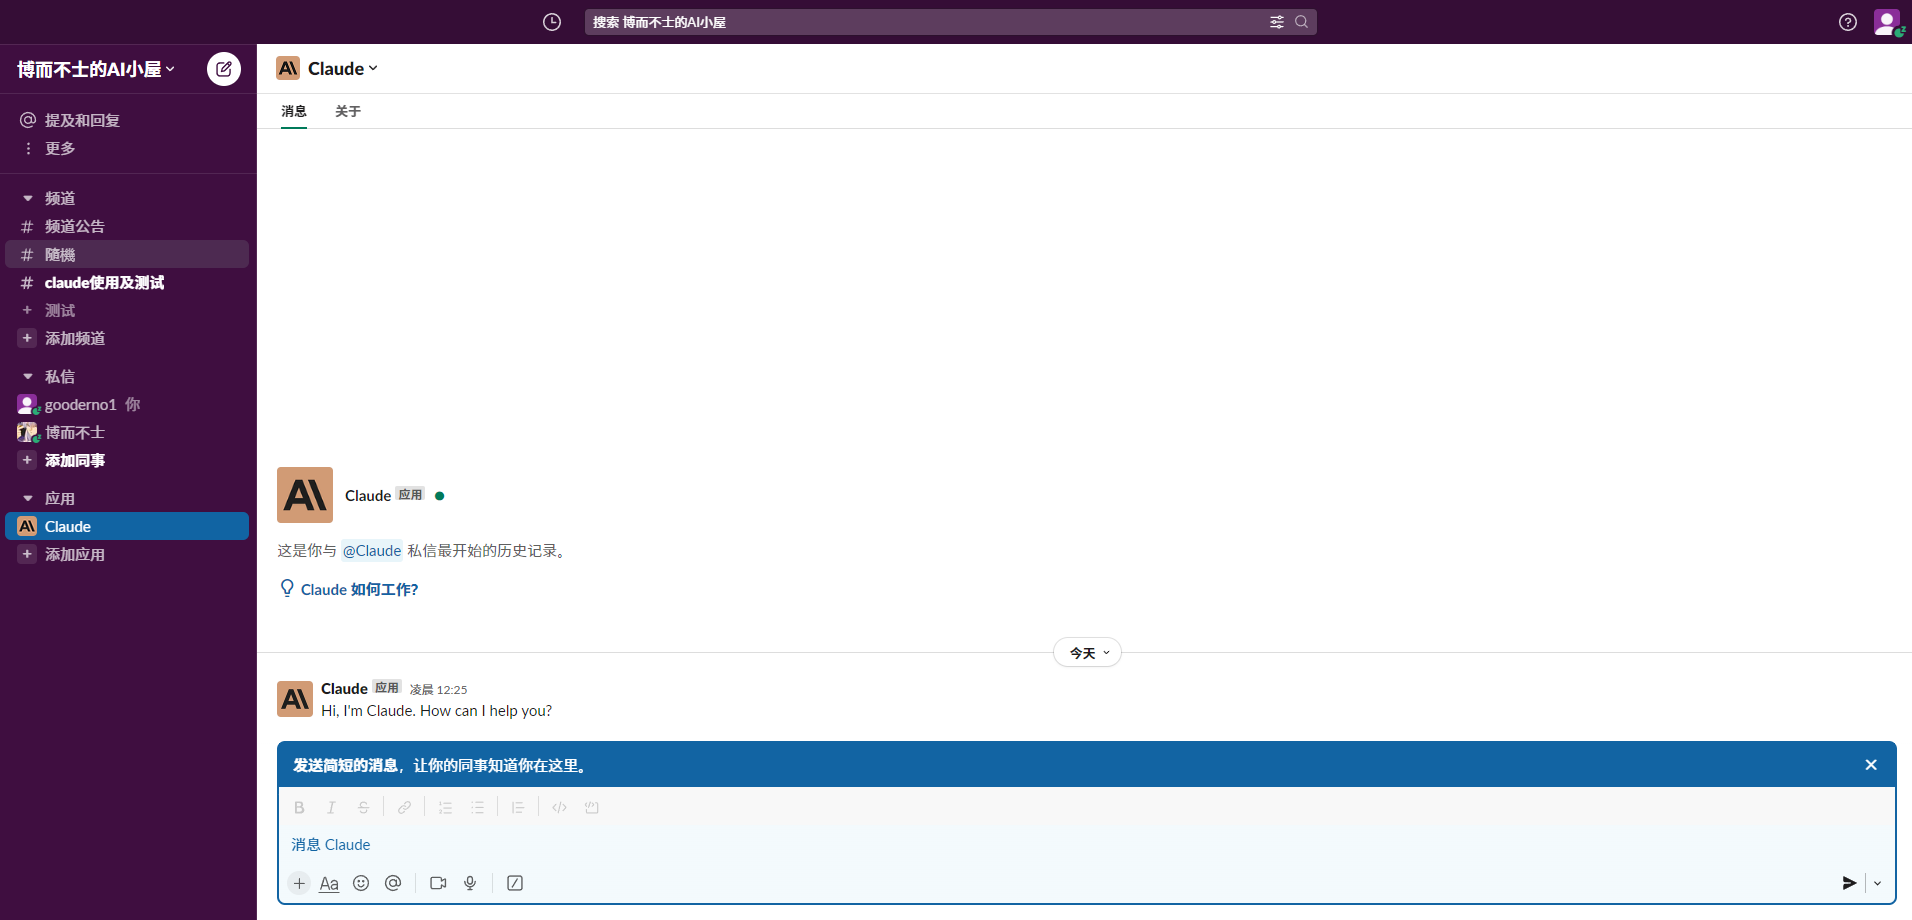1912x920 pixels.
Task: Switch to the 关于 tab
Action: (x=347, y=111)
